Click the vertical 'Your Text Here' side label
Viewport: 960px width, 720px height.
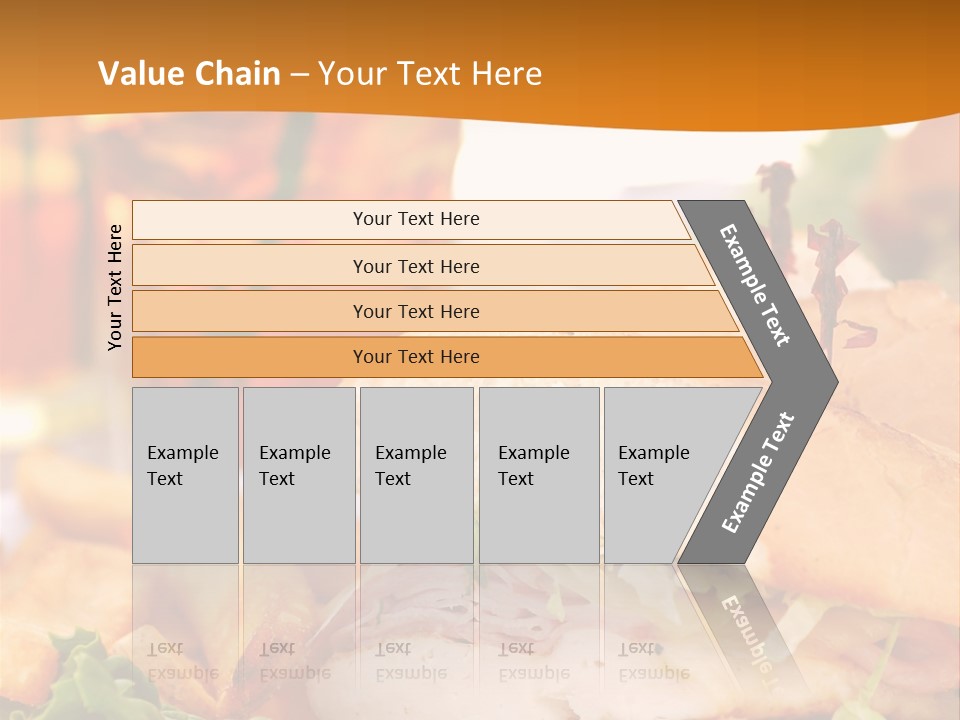tap(115, 288)
